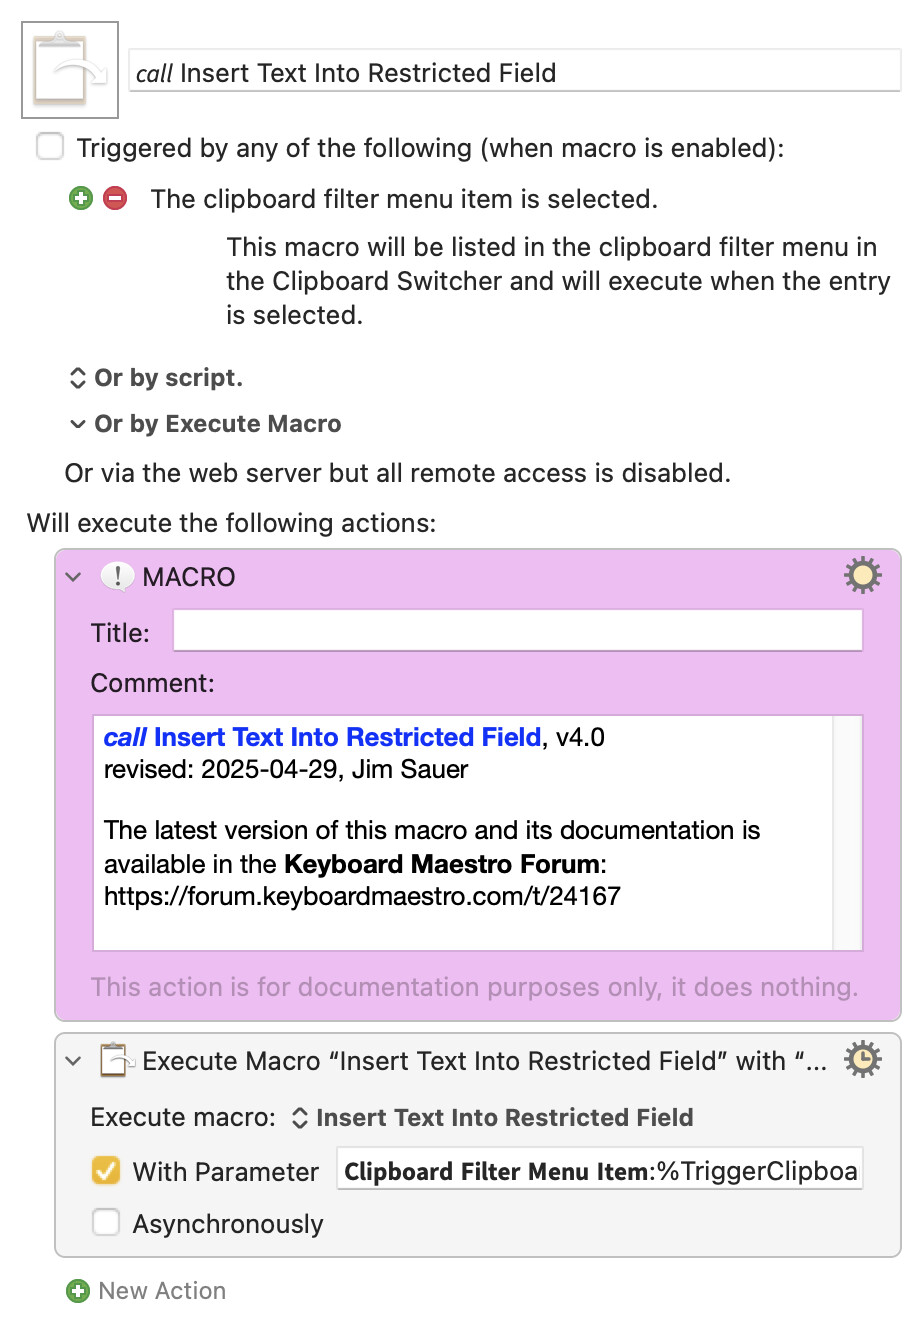Screen dimensions: 922x1324
Task: Click the forum.keyboardmaestro.com URL in comment
Action: (362, 896)
